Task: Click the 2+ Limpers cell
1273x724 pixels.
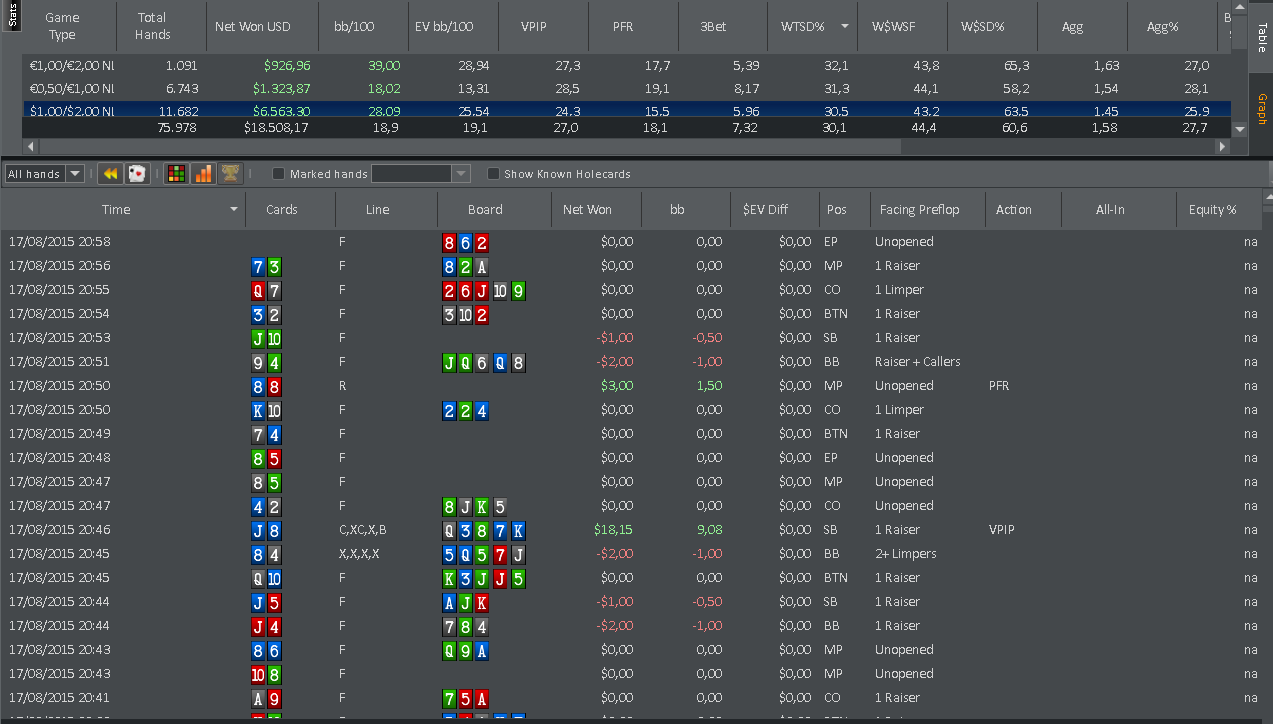Action: point(905,554)
